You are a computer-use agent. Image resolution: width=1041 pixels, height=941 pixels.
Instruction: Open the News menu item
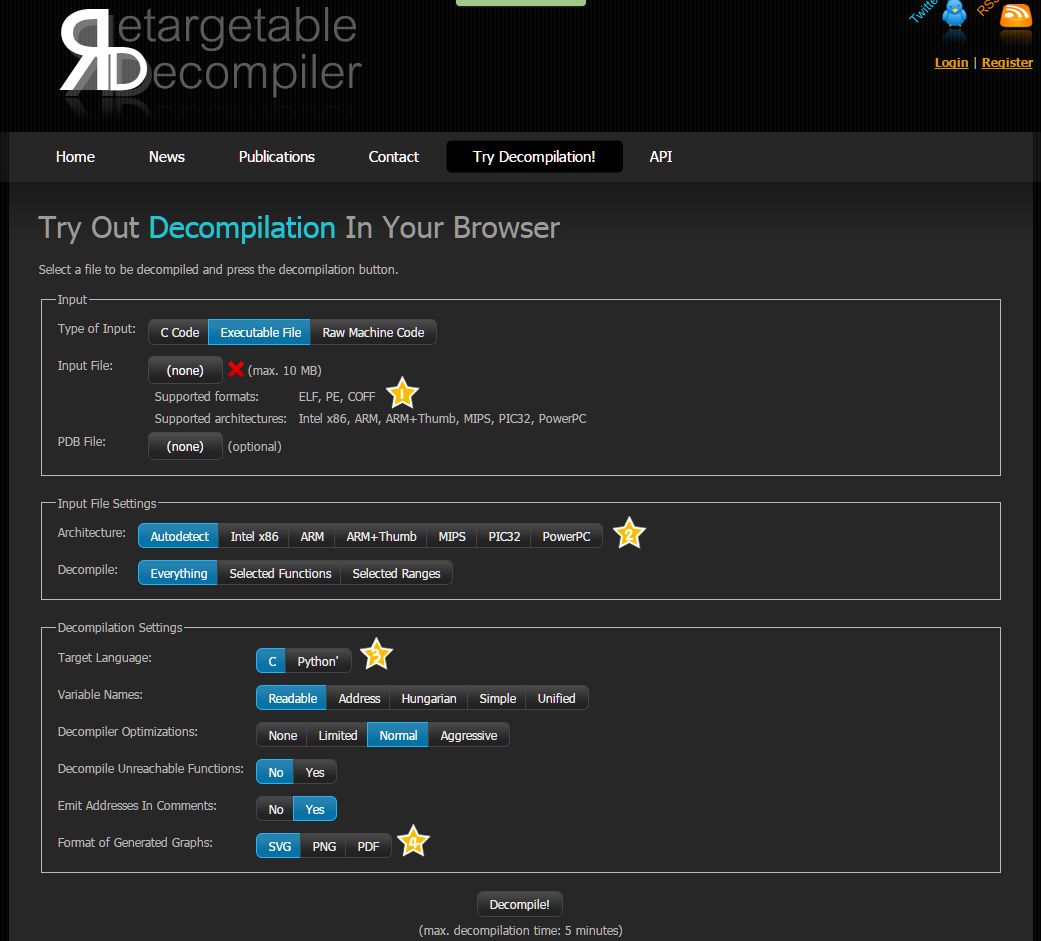(x=167, y=157)
